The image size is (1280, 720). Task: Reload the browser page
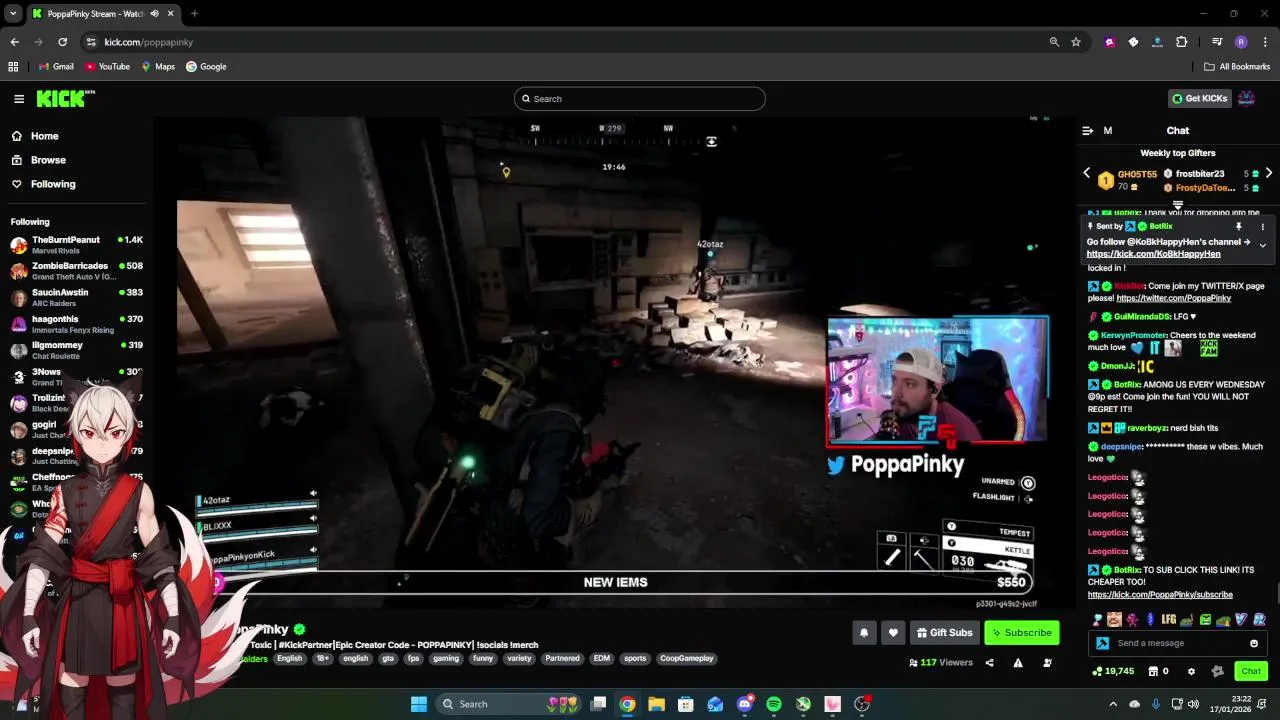pos(62,42)
